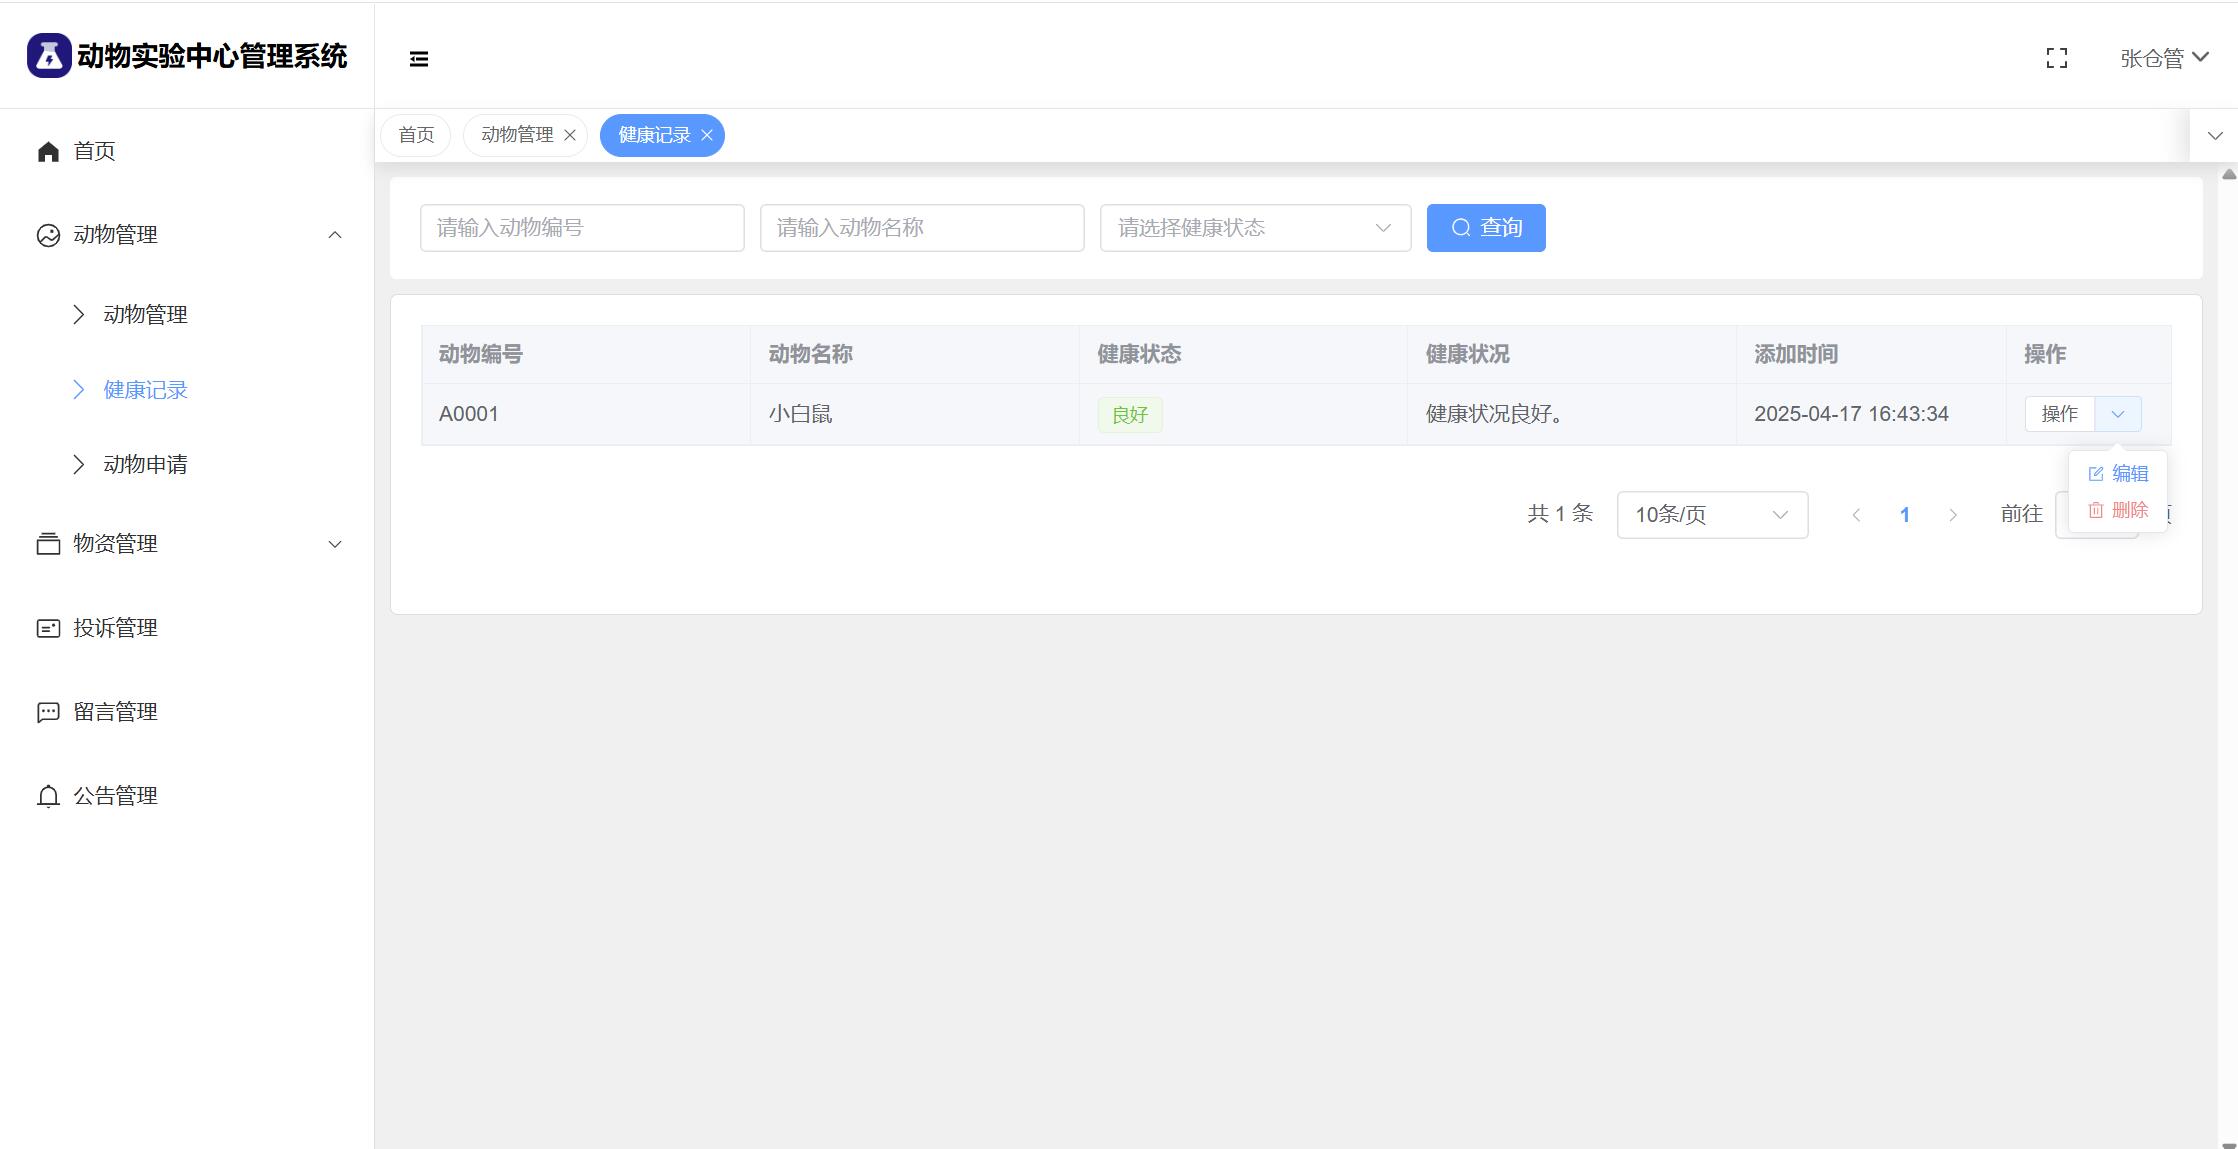Viewport: 2238px width, 1149px height.
Task: Click the home icon in sidebar
Action: pos(48,151)
